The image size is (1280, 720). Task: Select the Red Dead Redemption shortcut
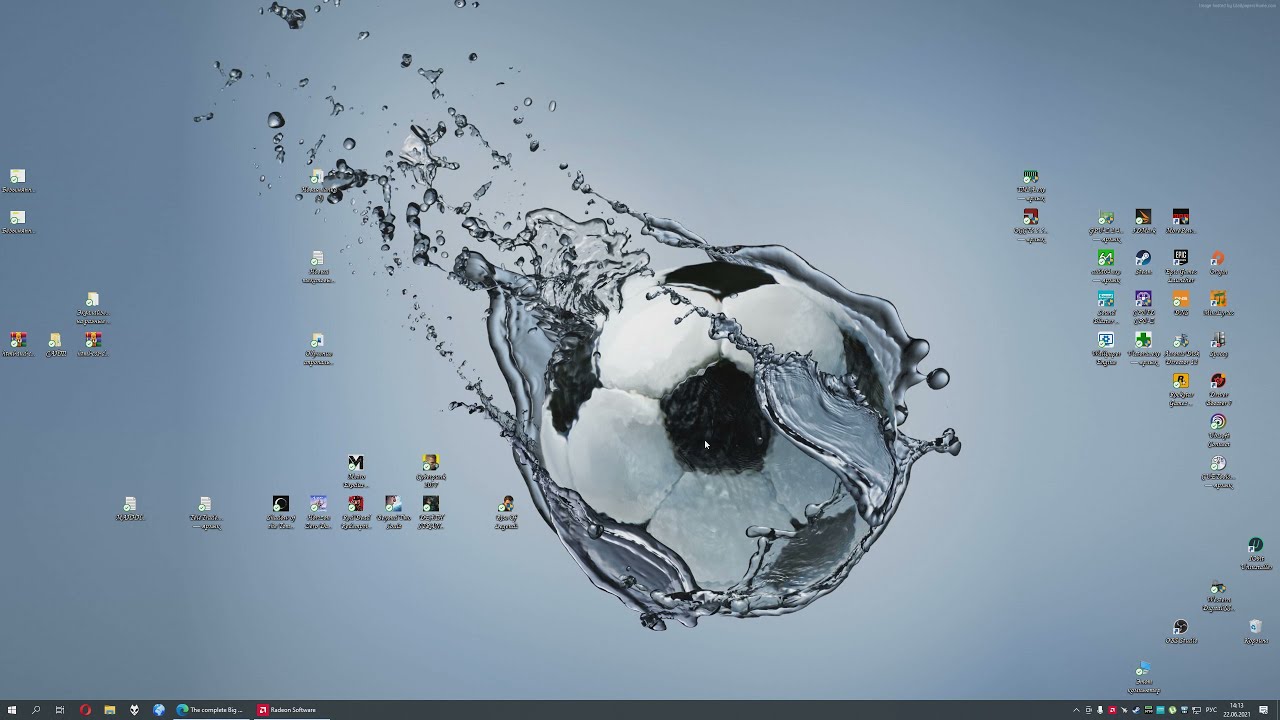[x=355, y=512]
